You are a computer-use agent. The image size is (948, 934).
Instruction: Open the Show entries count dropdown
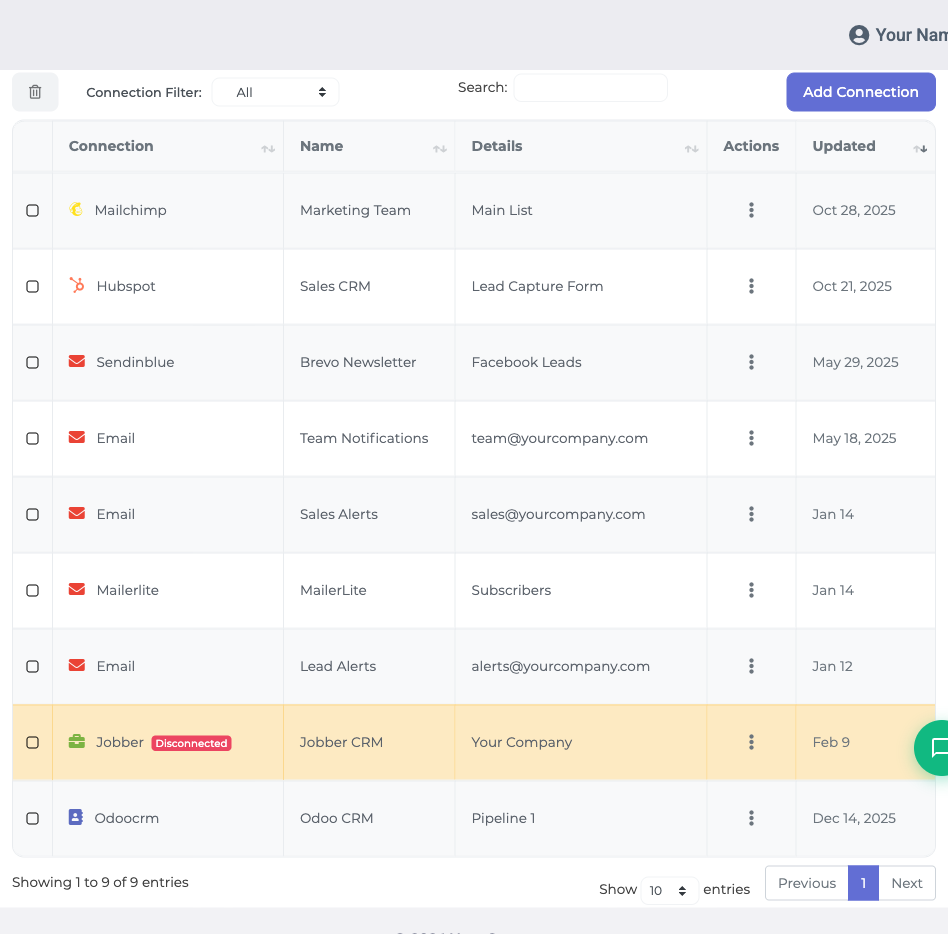pos(669,890)
